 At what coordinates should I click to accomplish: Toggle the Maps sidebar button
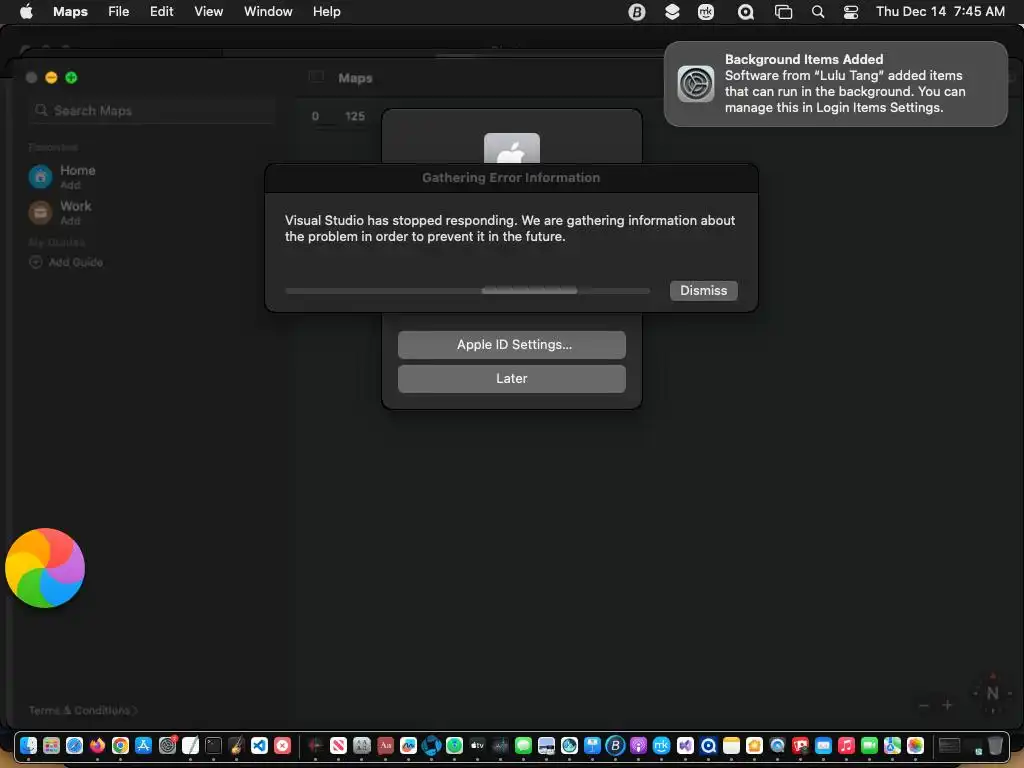(x=316, y=77)
